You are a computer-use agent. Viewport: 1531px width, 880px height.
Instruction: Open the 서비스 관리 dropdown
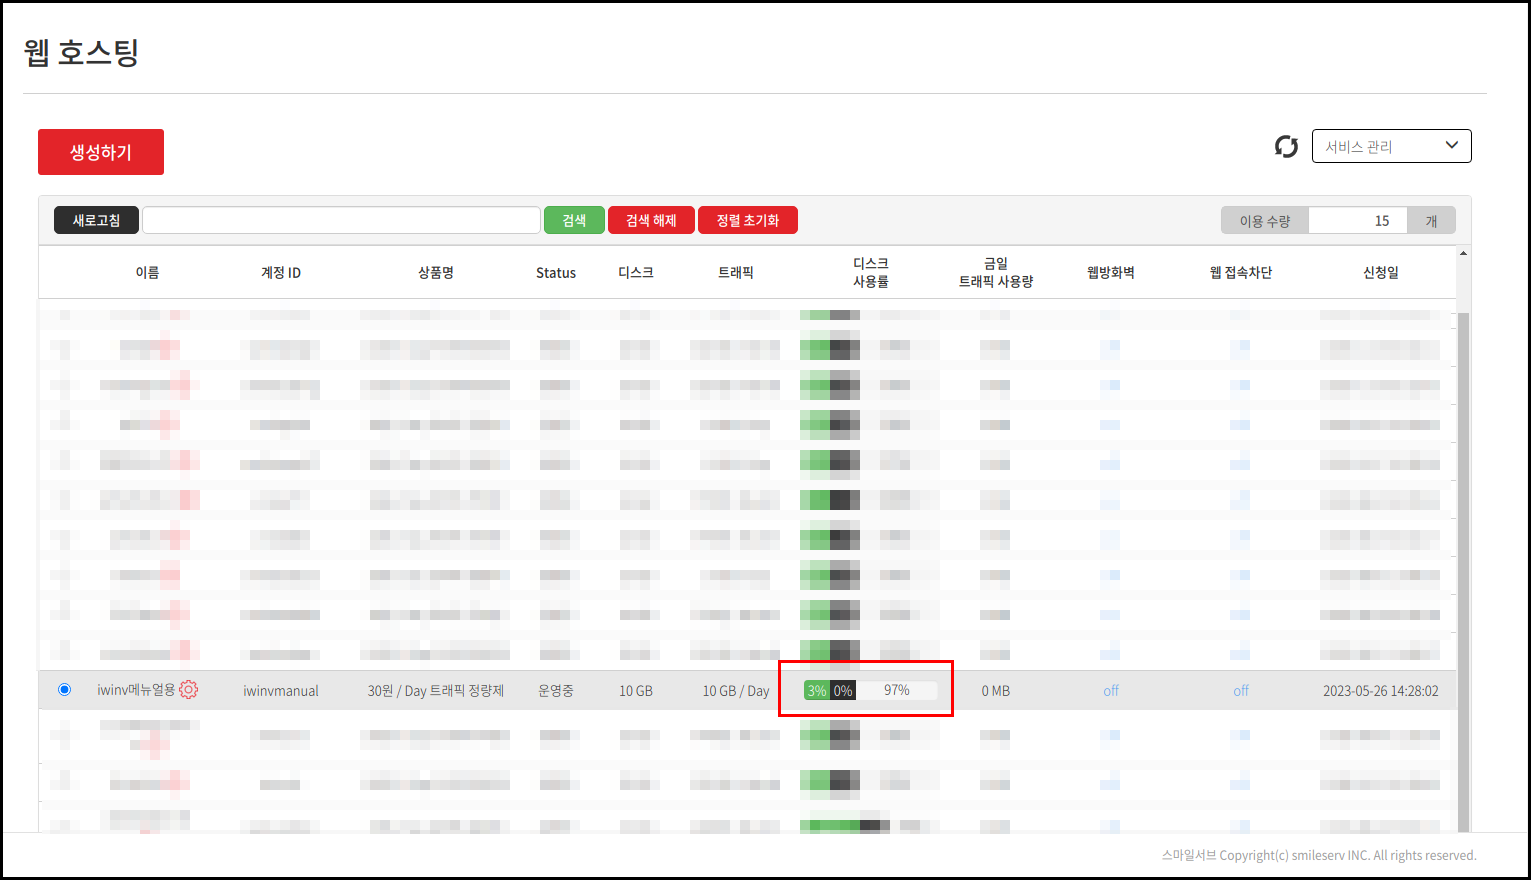coord(1391,146)
